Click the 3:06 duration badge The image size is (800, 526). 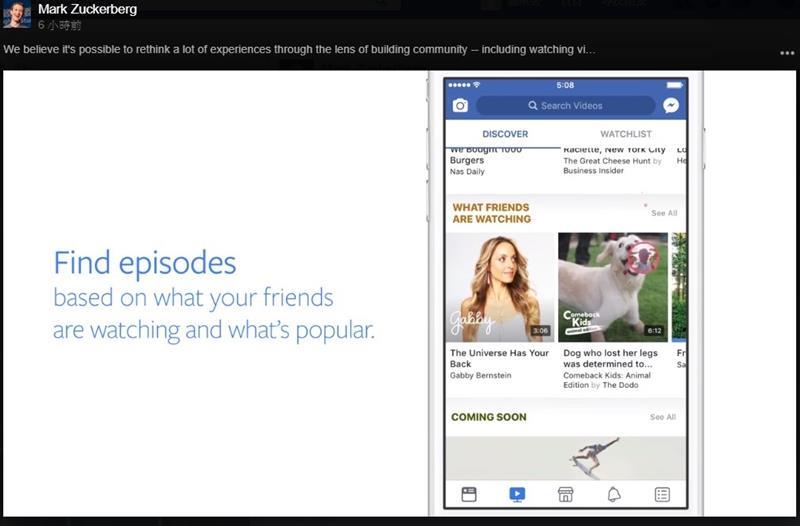[x=540, y=331]
